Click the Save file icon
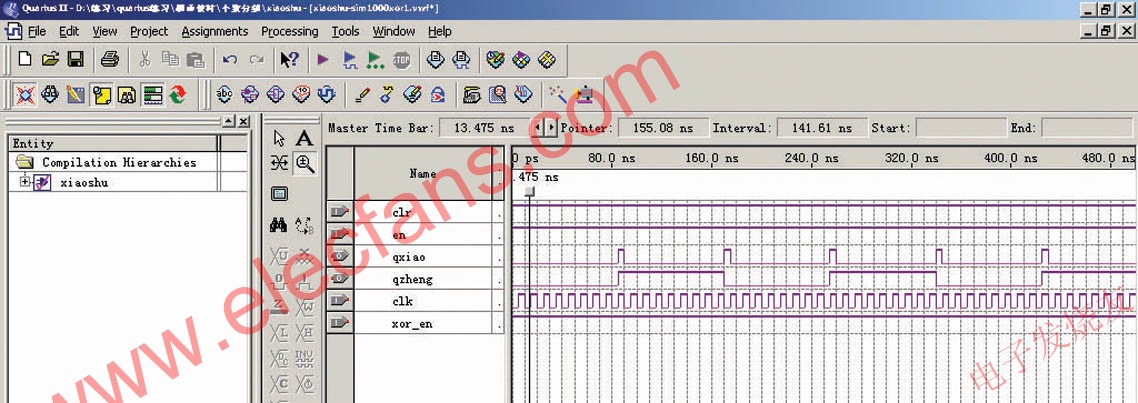 (73, 60)
